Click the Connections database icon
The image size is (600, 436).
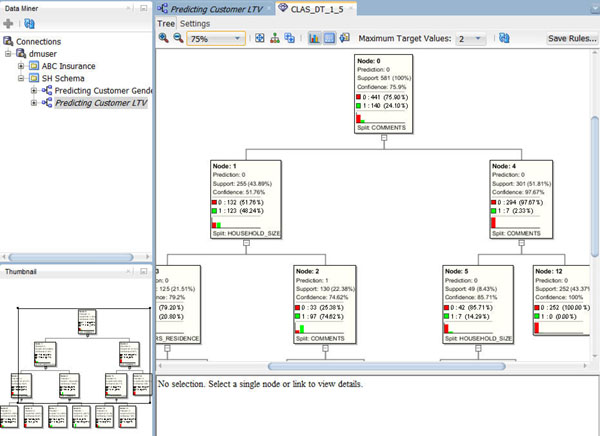click(x=8, y=41)
